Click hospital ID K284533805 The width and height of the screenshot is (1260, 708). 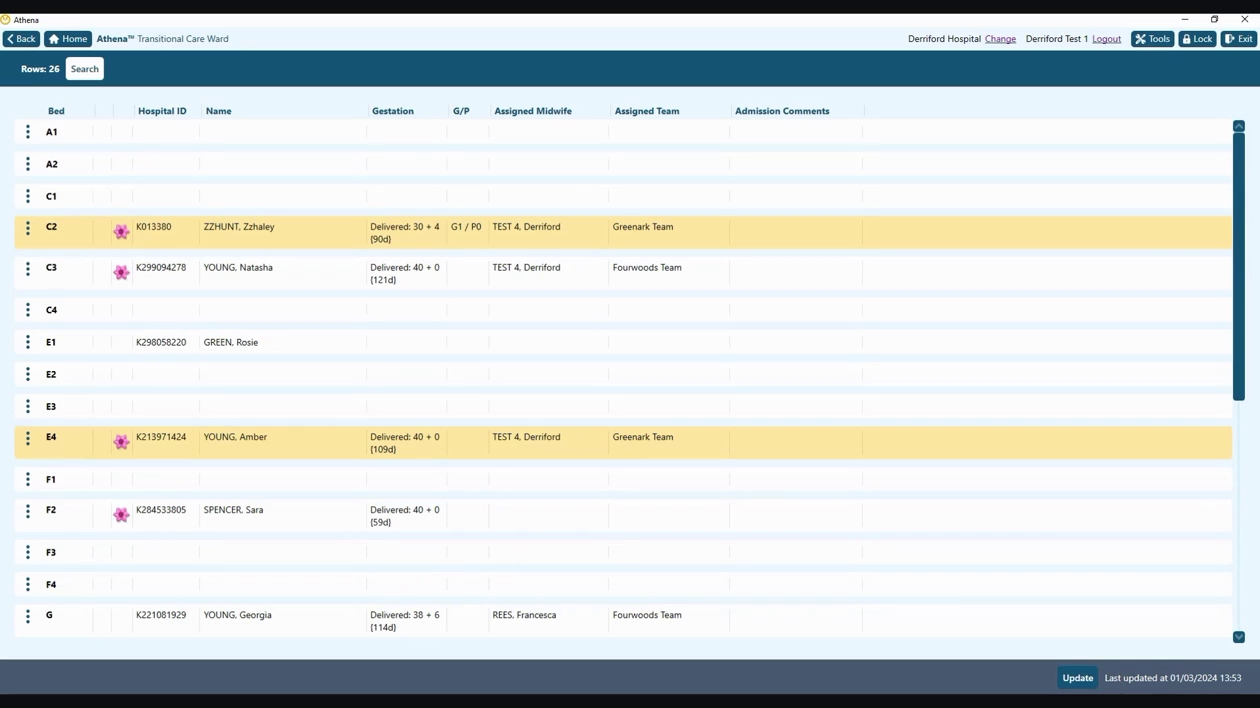click(x=161, y=510)
